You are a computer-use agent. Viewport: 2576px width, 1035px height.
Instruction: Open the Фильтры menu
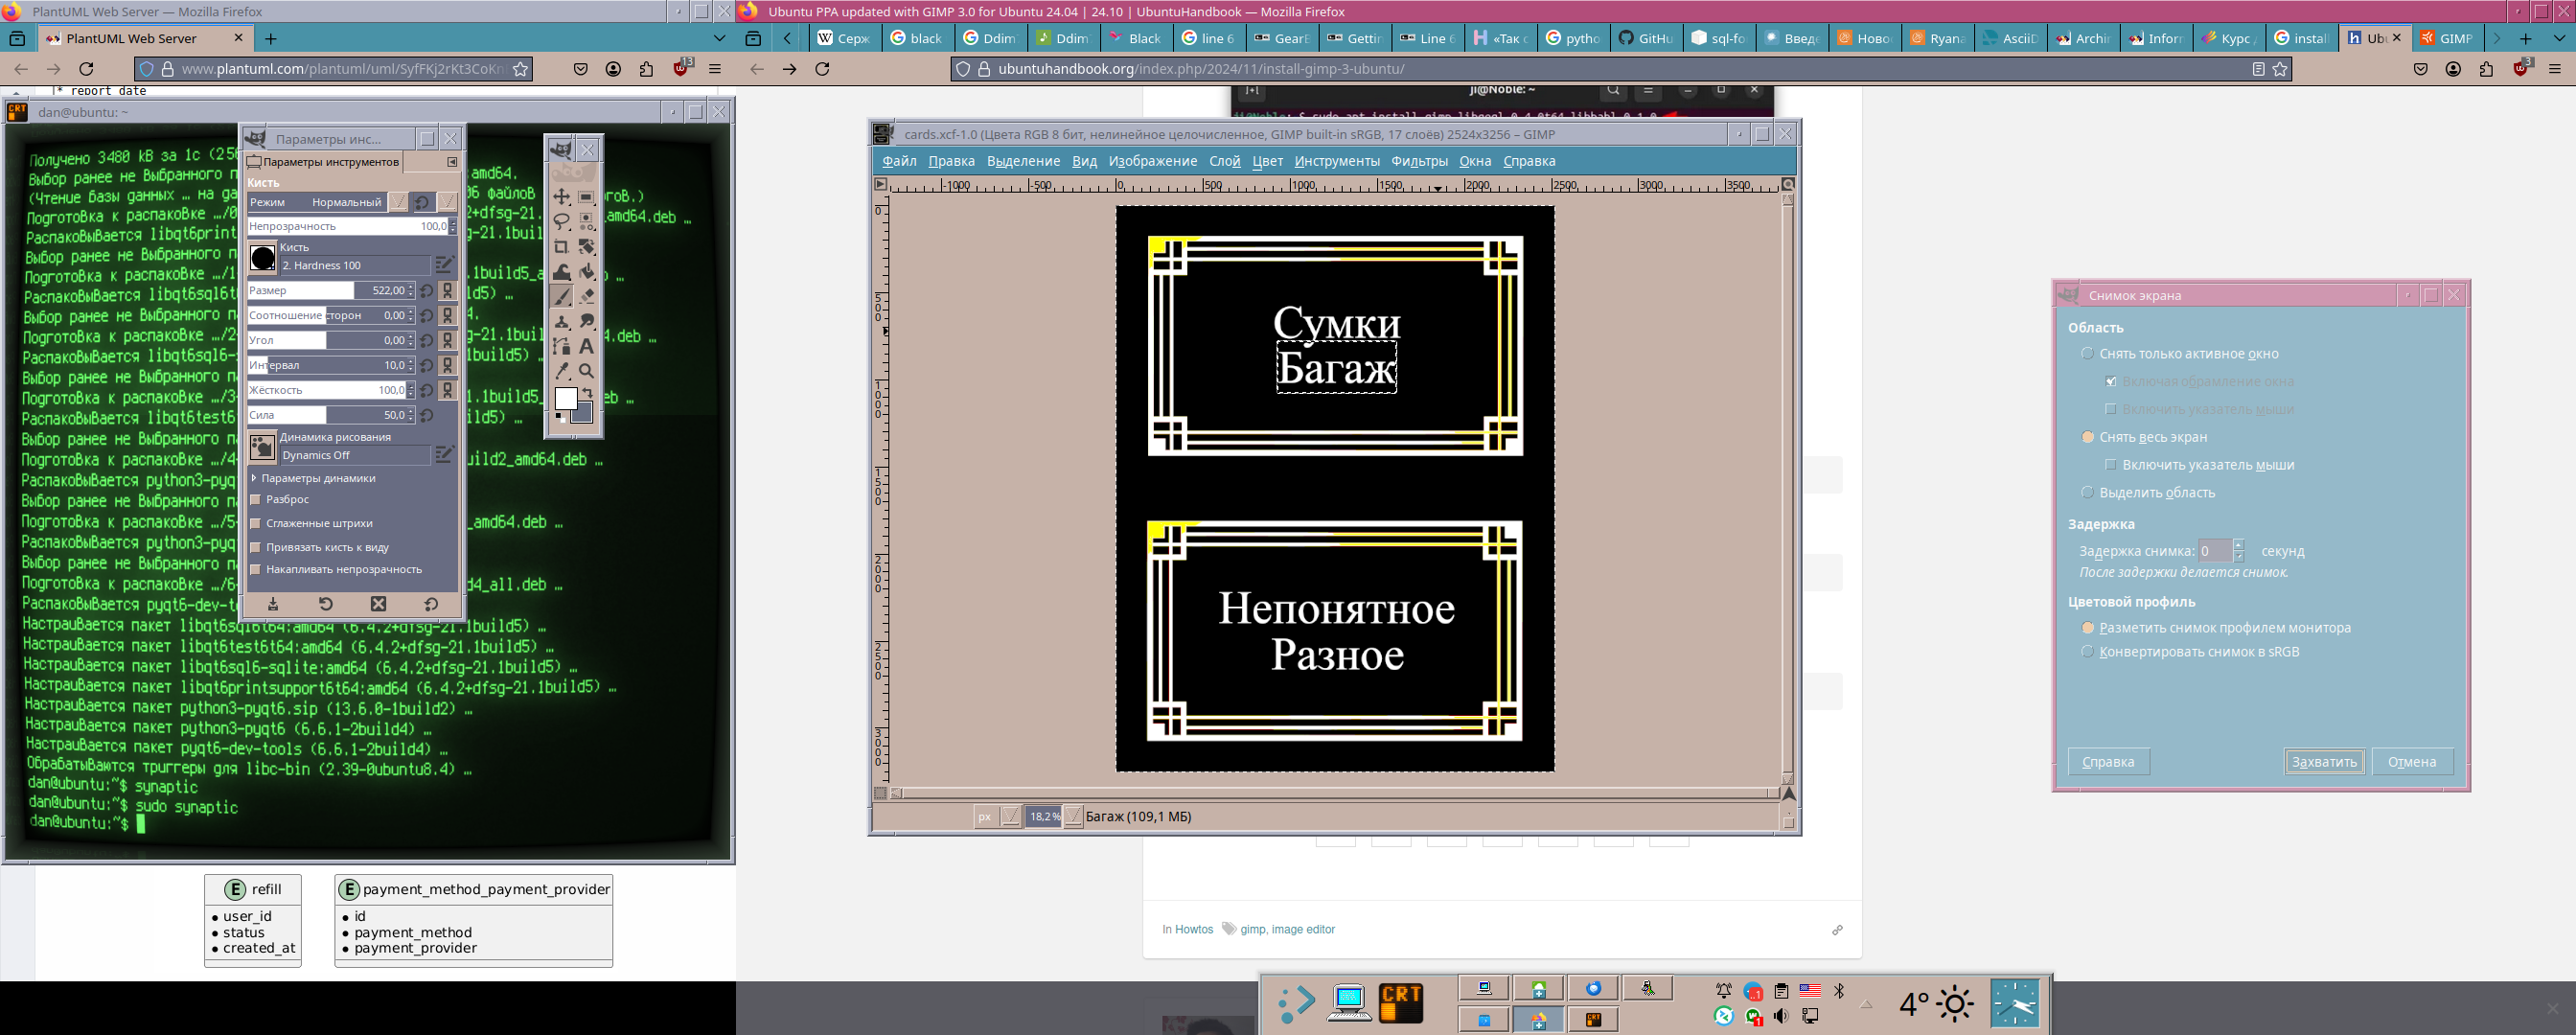tap(1419, 161)
